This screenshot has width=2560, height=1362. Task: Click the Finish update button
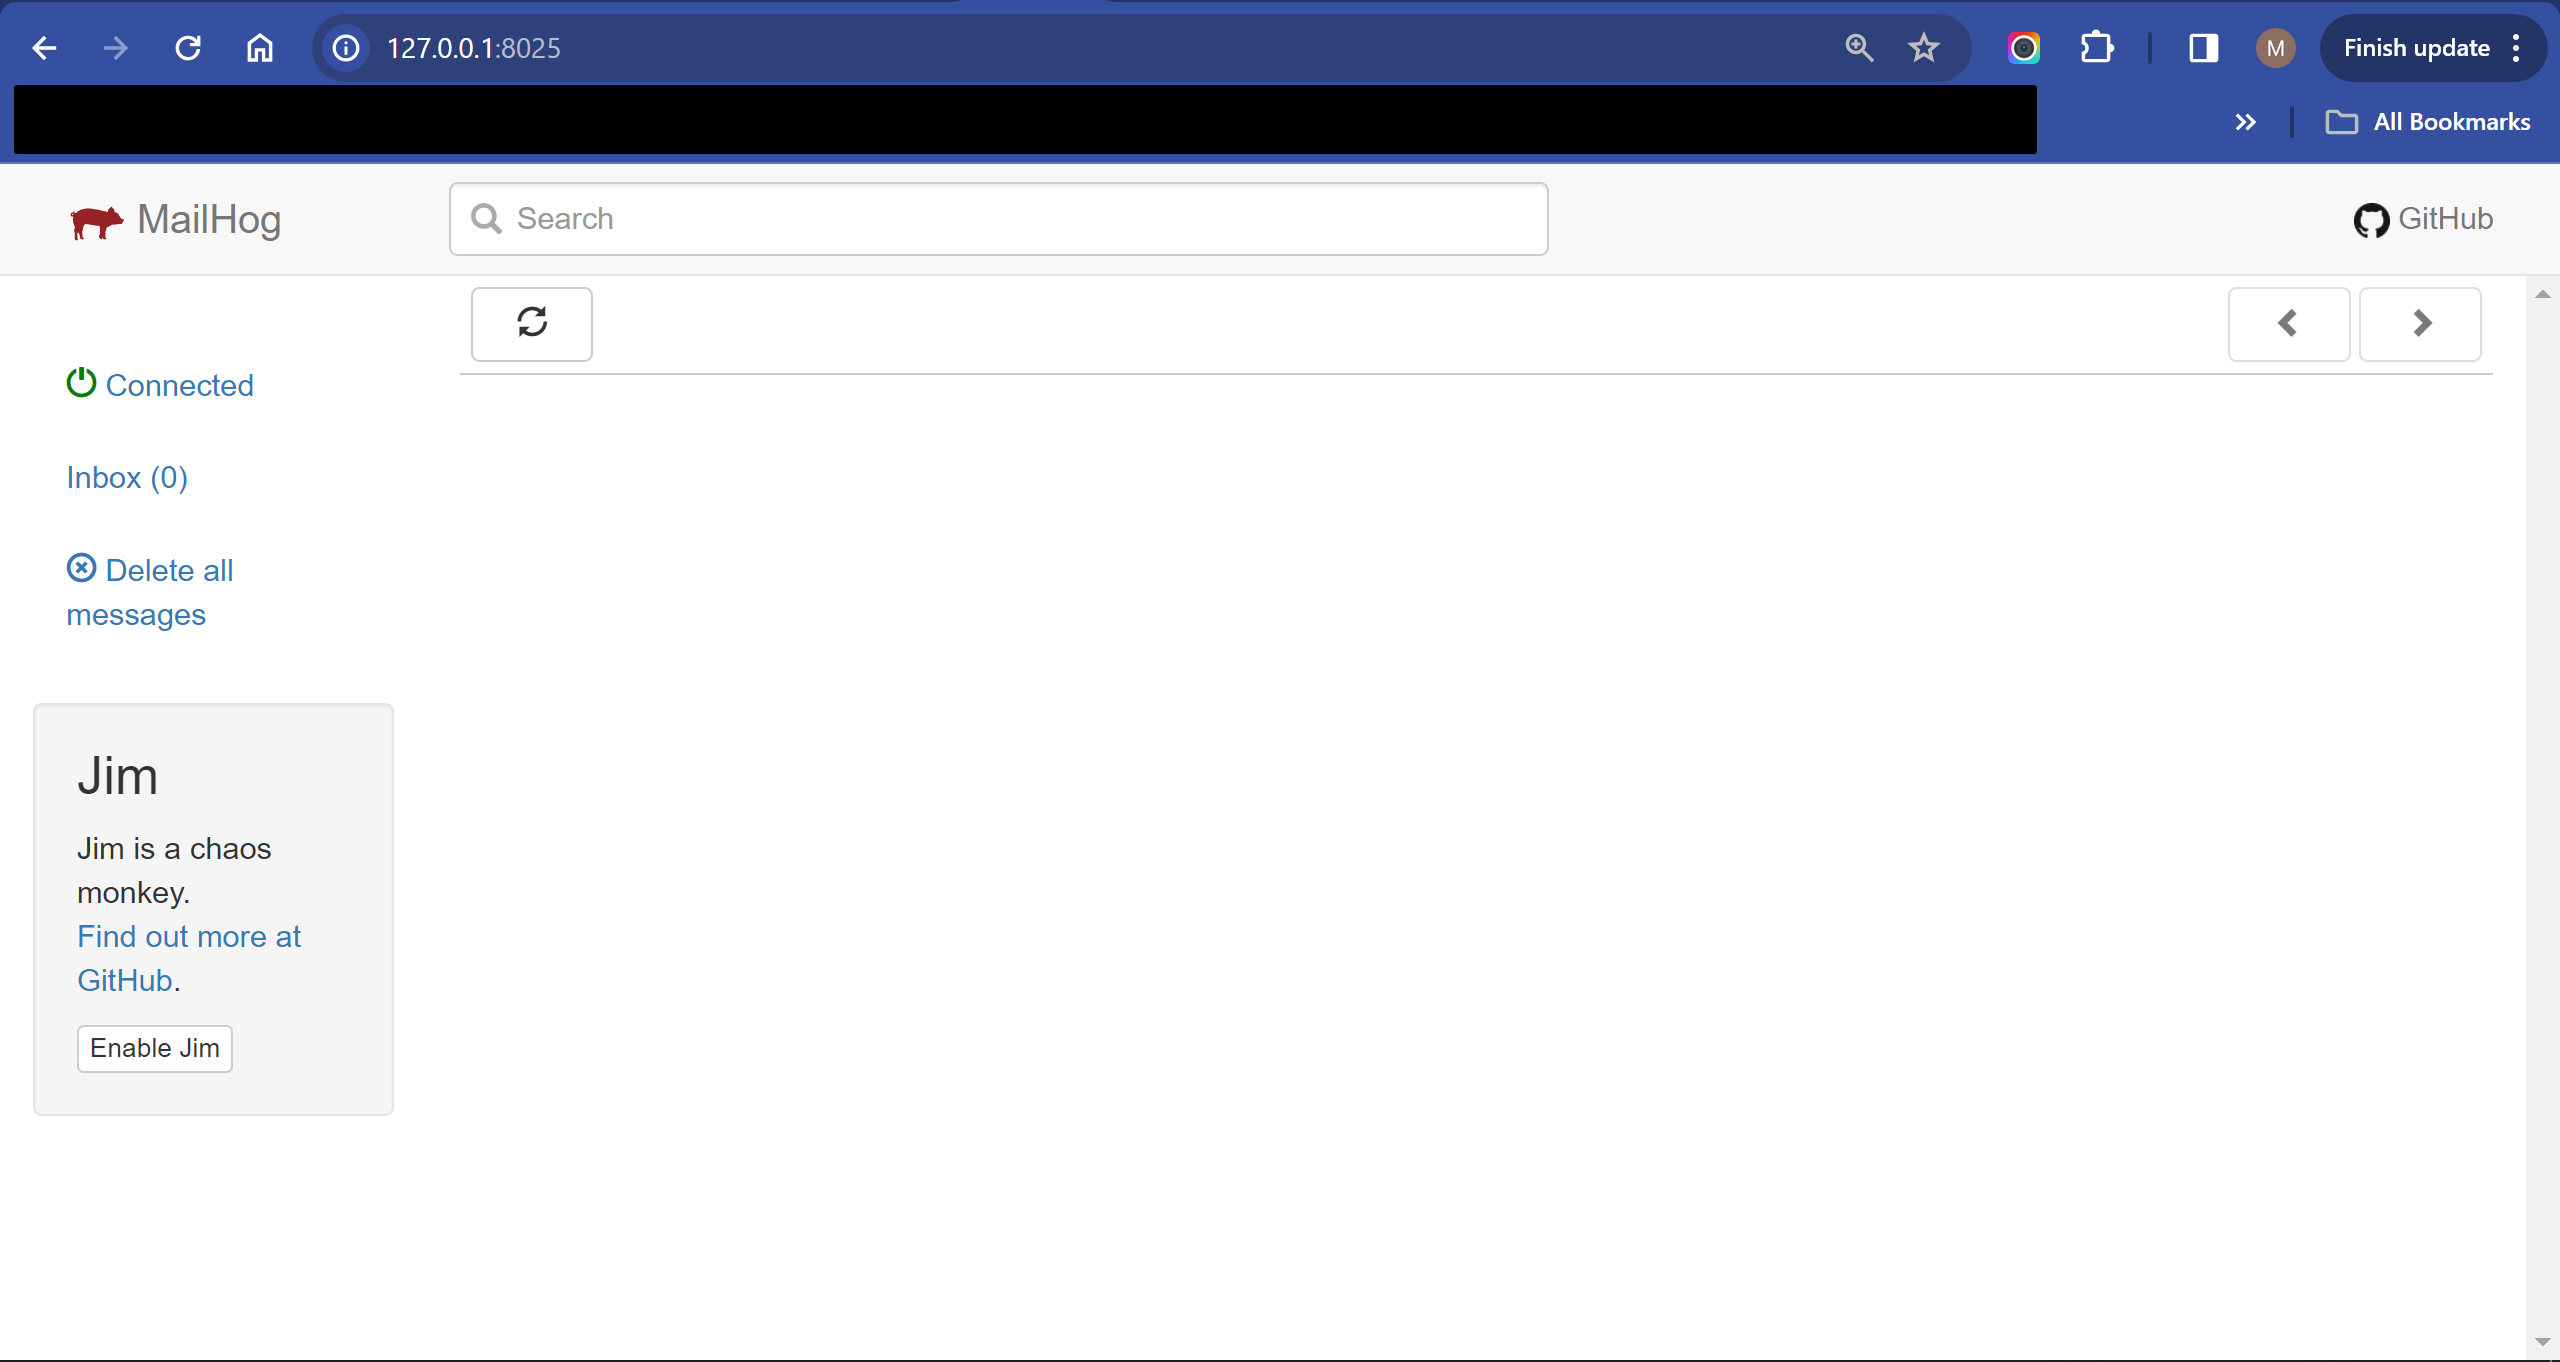2416,48
